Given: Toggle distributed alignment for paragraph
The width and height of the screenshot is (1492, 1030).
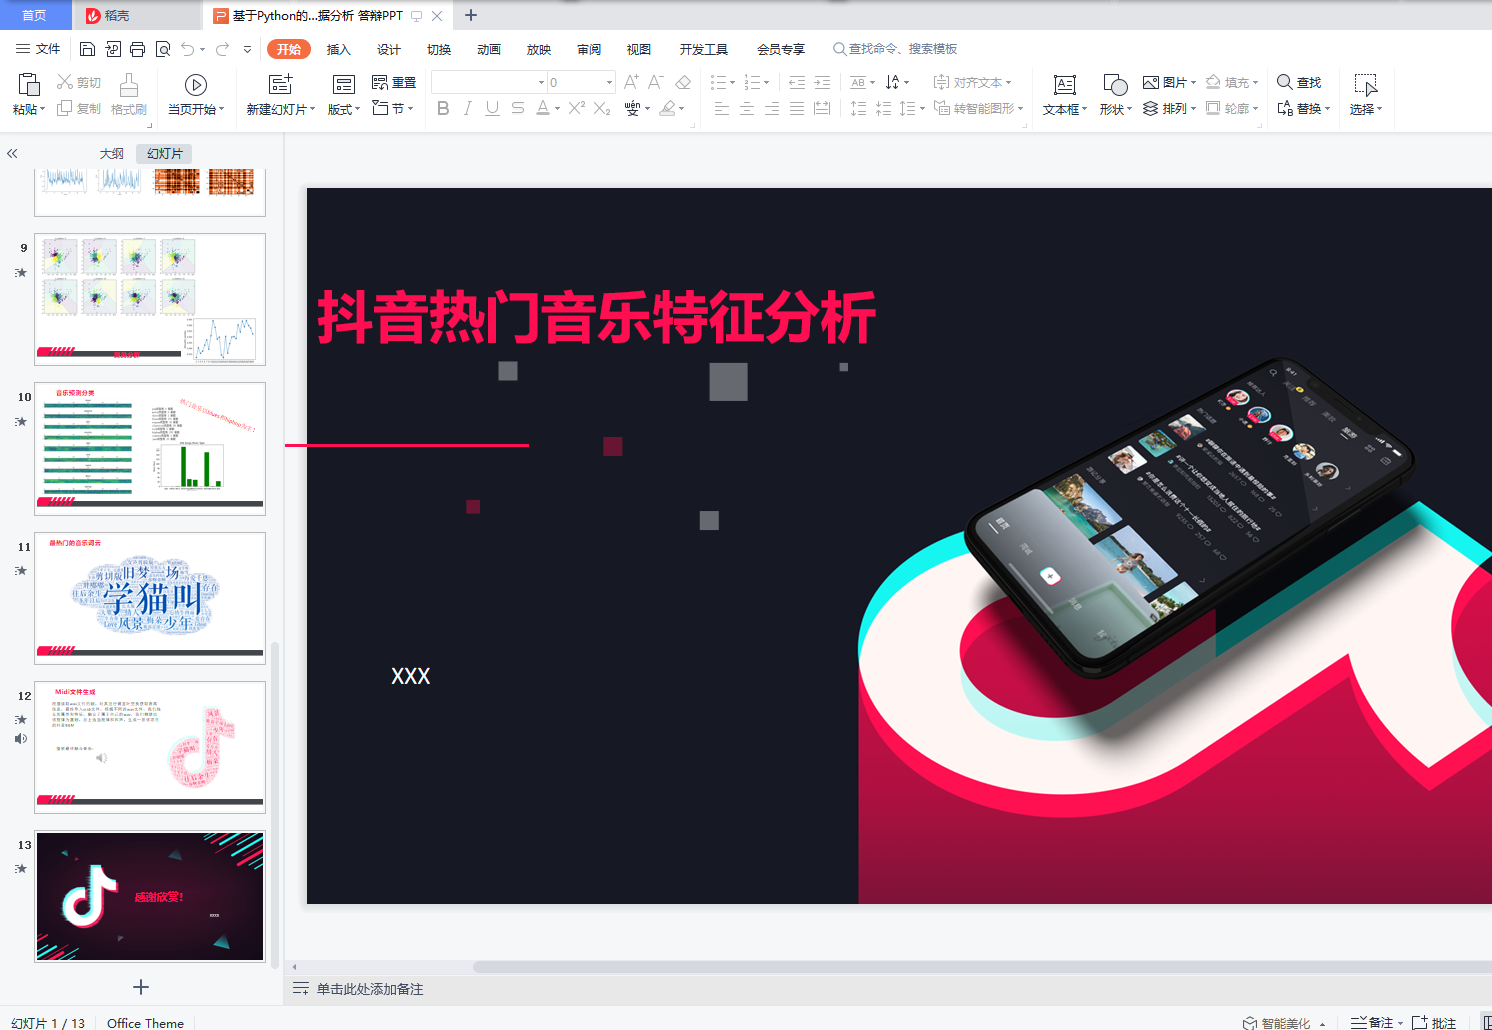Looking at the screenshot, I should coord(822,108).
